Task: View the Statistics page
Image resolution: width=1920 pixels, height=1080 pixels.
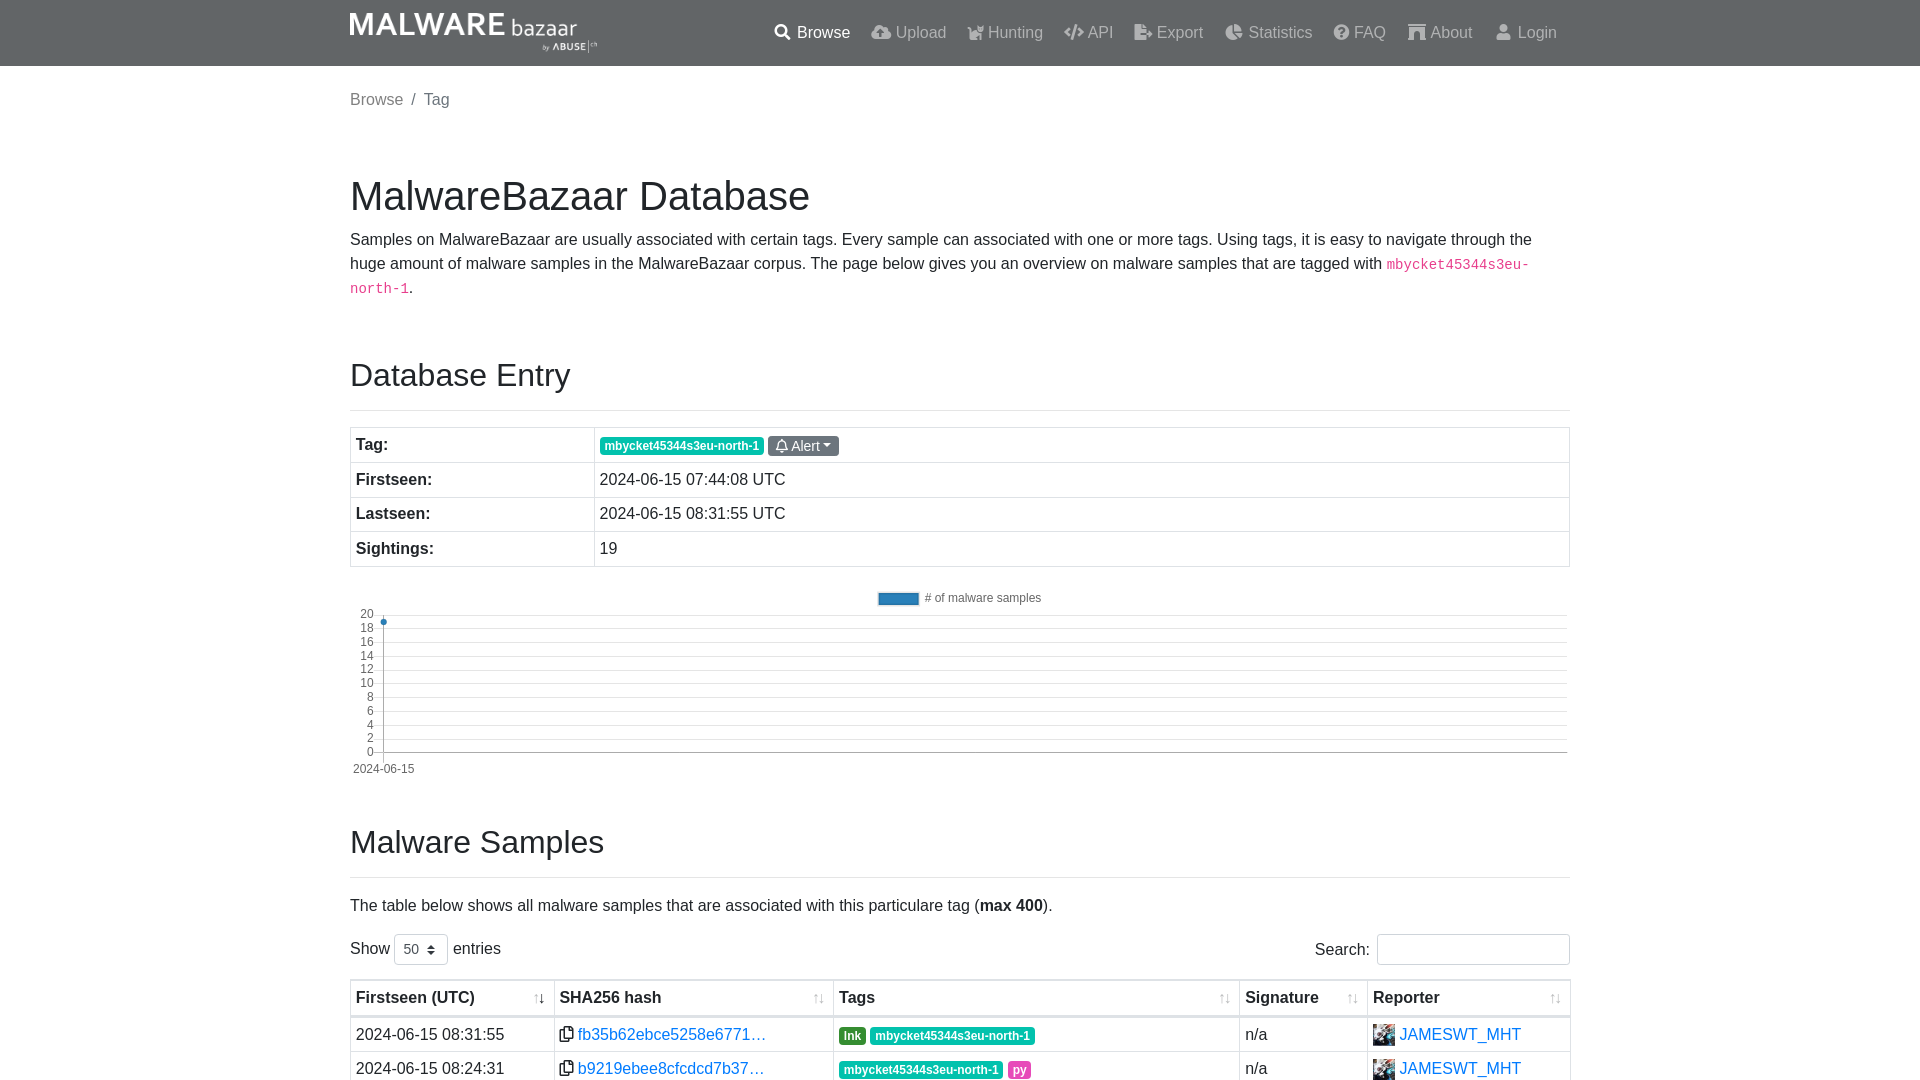Action: click(x=1268, y=33)
